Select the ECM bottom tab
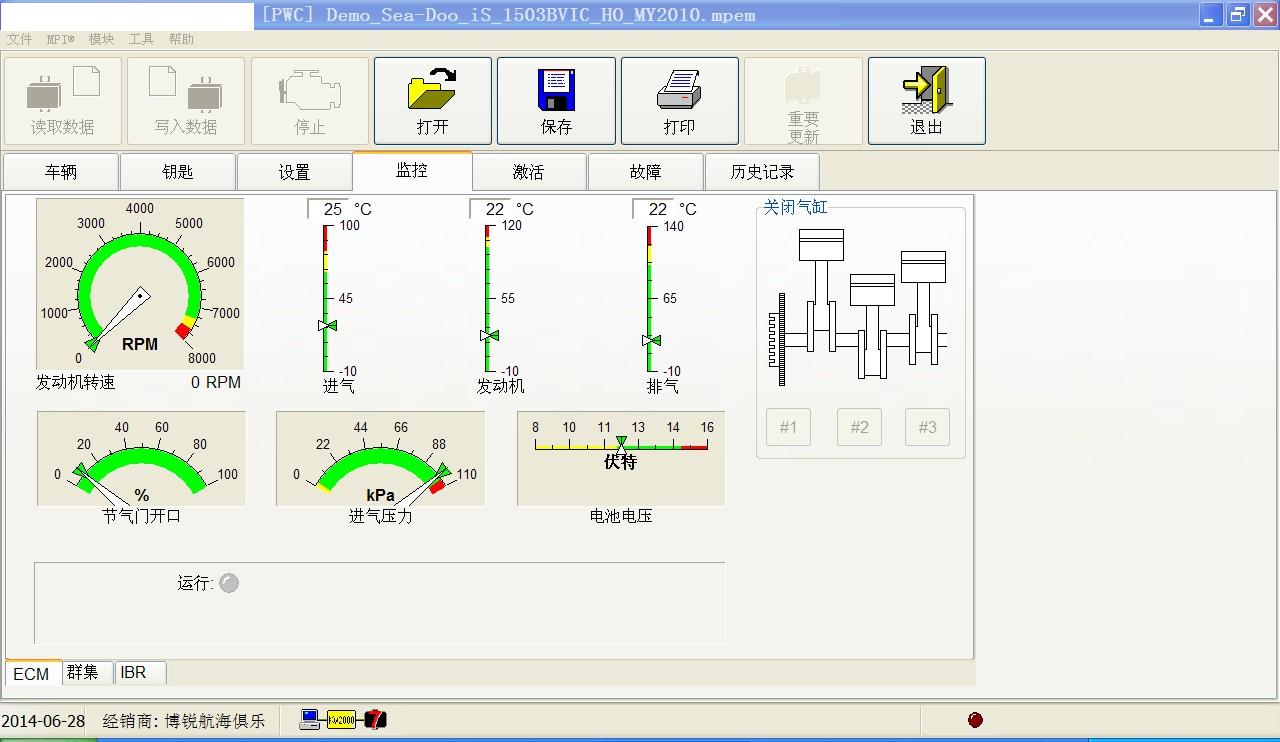1280x742 pixels. pos(32,673)
